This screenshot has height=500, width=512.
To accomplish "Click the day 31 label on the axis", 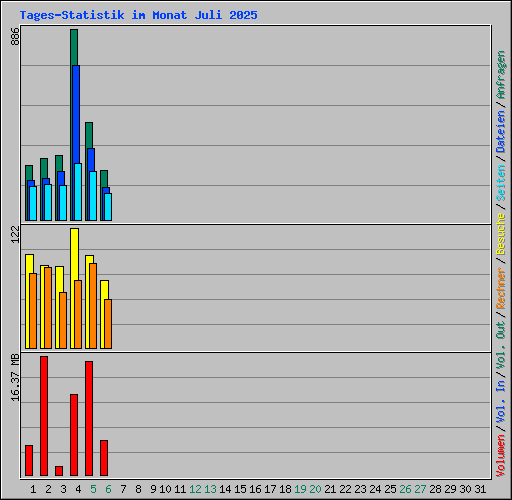I will click(480, 489).
